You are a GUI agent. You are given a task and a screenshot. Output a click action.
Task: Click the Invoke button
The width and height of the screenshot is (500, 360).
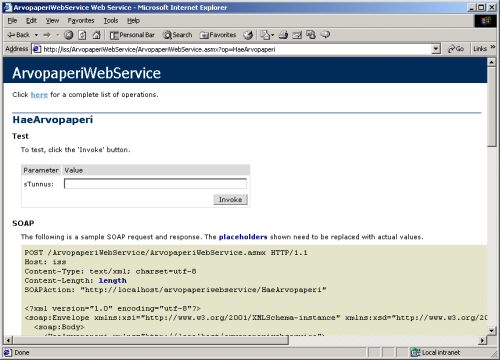[230, 199]
